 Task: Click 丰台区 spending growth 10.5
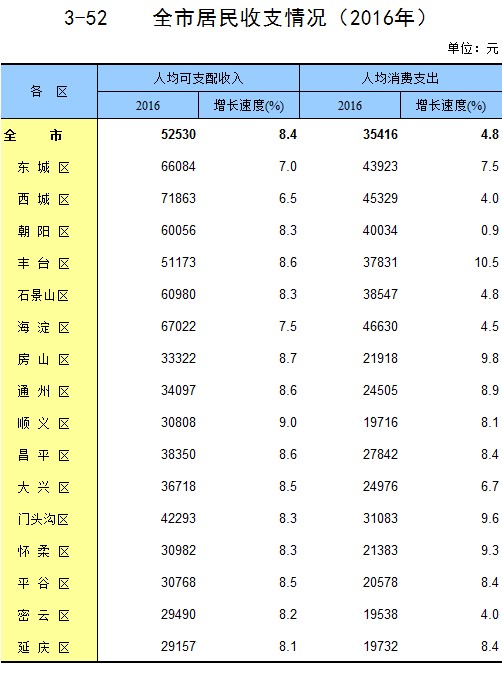coord(486,262)
